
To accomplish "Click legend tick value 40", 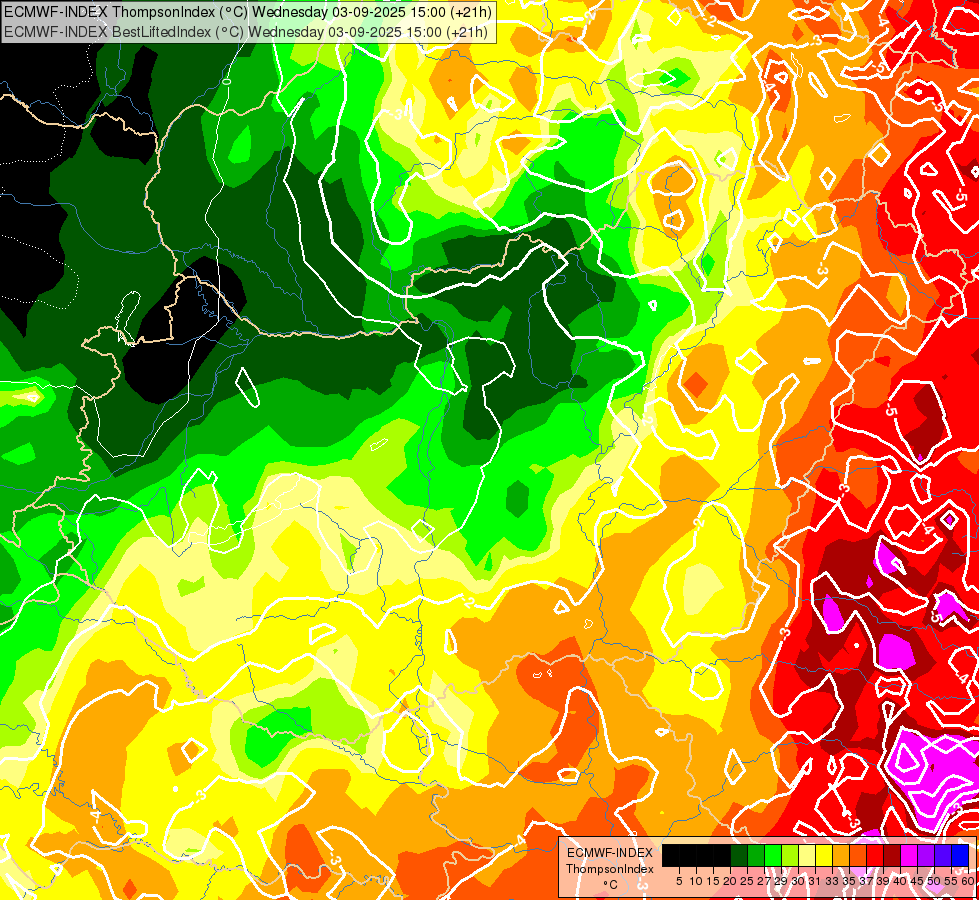I will 900,881.
